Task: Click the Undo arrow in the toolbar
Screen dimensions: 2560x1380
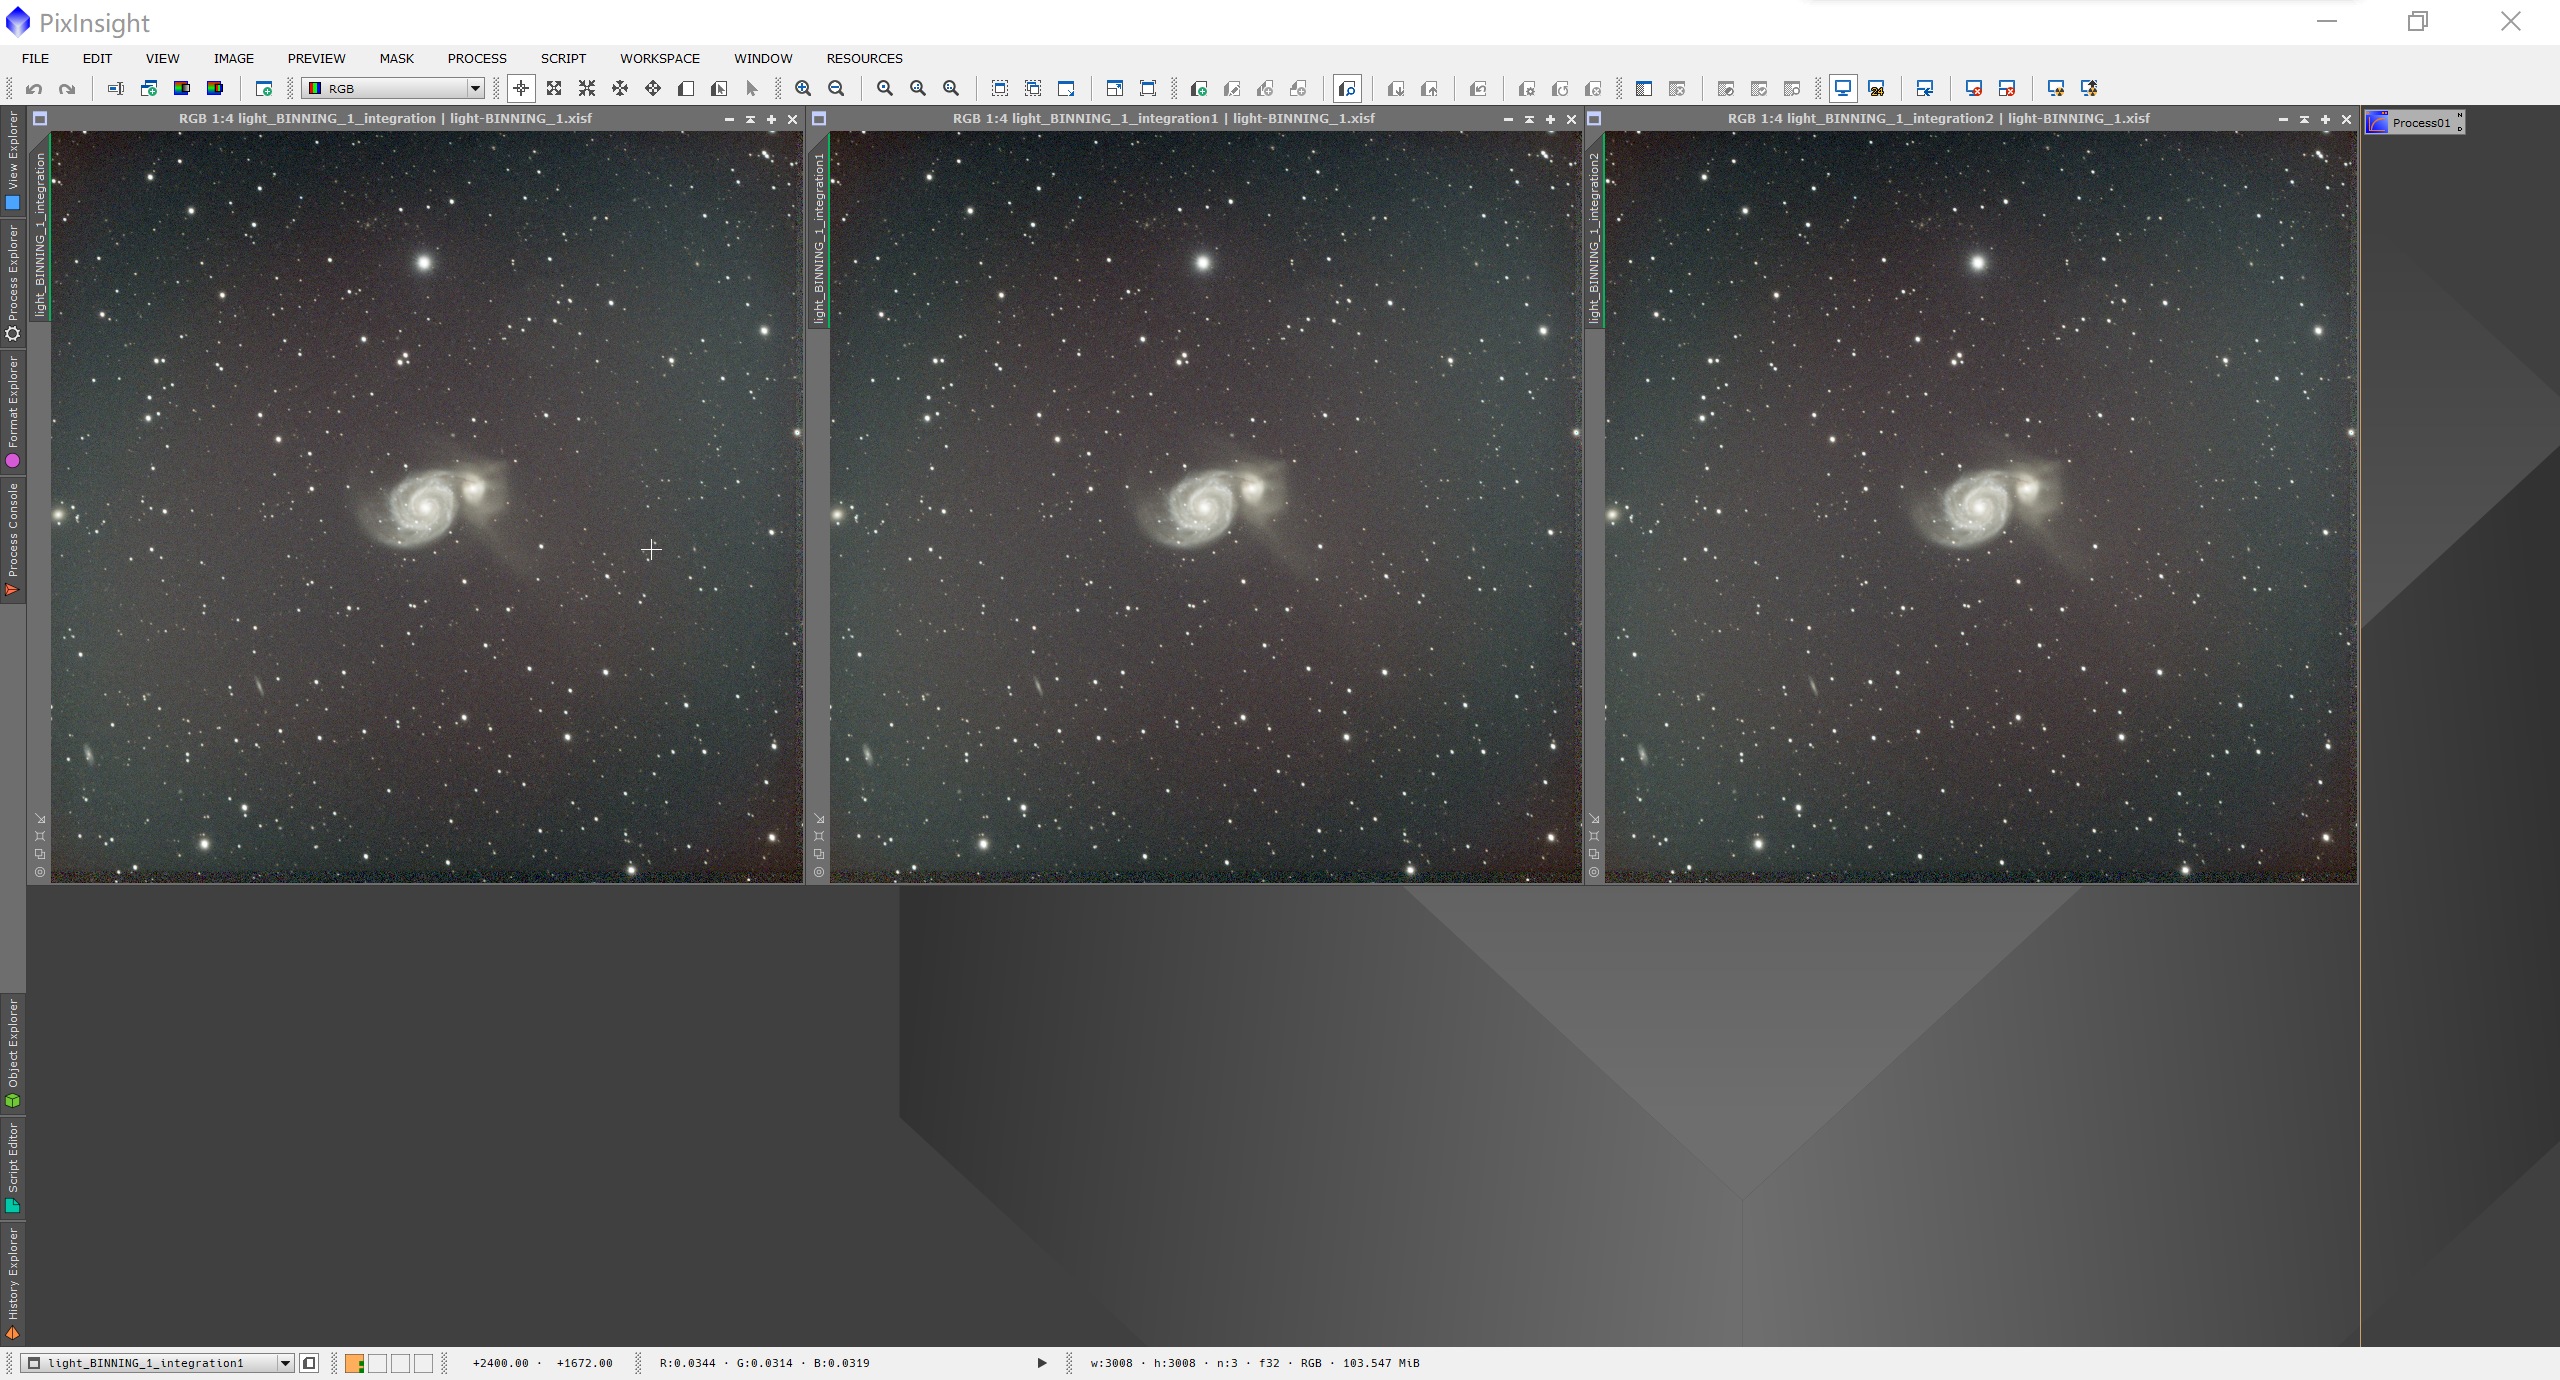Action: 34,89
